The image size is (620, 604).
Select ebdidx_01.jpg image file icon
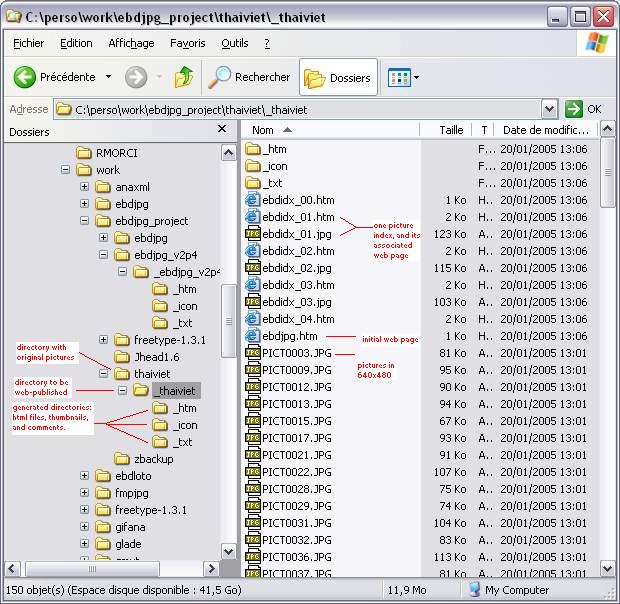tap(252, 234)
